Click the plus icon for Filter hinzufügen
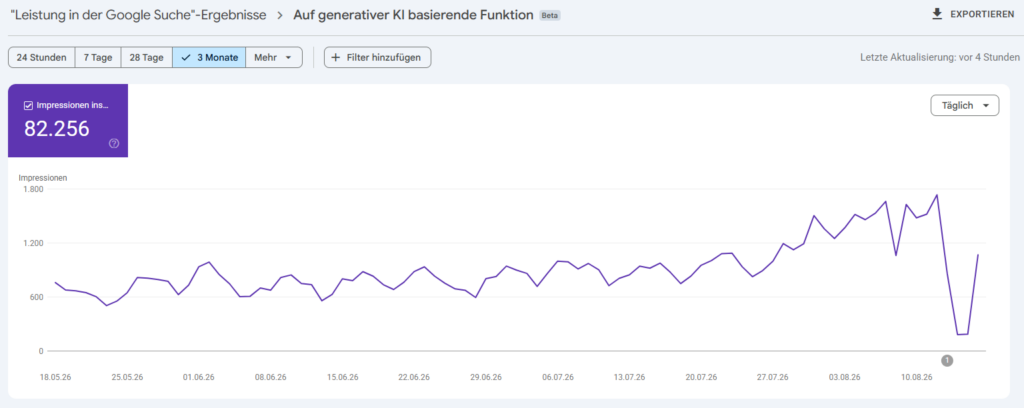 tap(336, 57)
